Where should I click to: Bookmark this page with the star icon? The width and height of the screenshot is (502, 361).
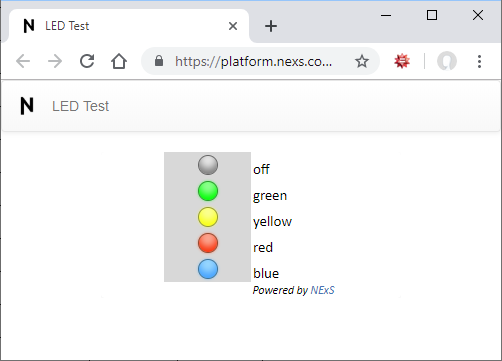[362, 61]
